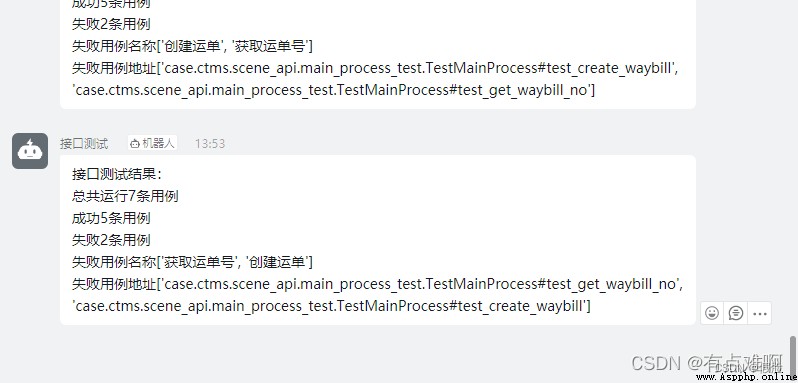The image size is (798, 383).
Task: Click failed names list starting with 获取运单号
Action: click(192, 262)
